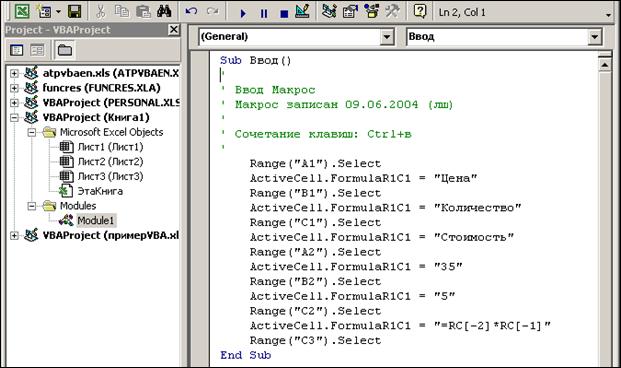Open the Toolbox icon
The width and height of the screenshot is (621, 368).
(x=392, y=11)
